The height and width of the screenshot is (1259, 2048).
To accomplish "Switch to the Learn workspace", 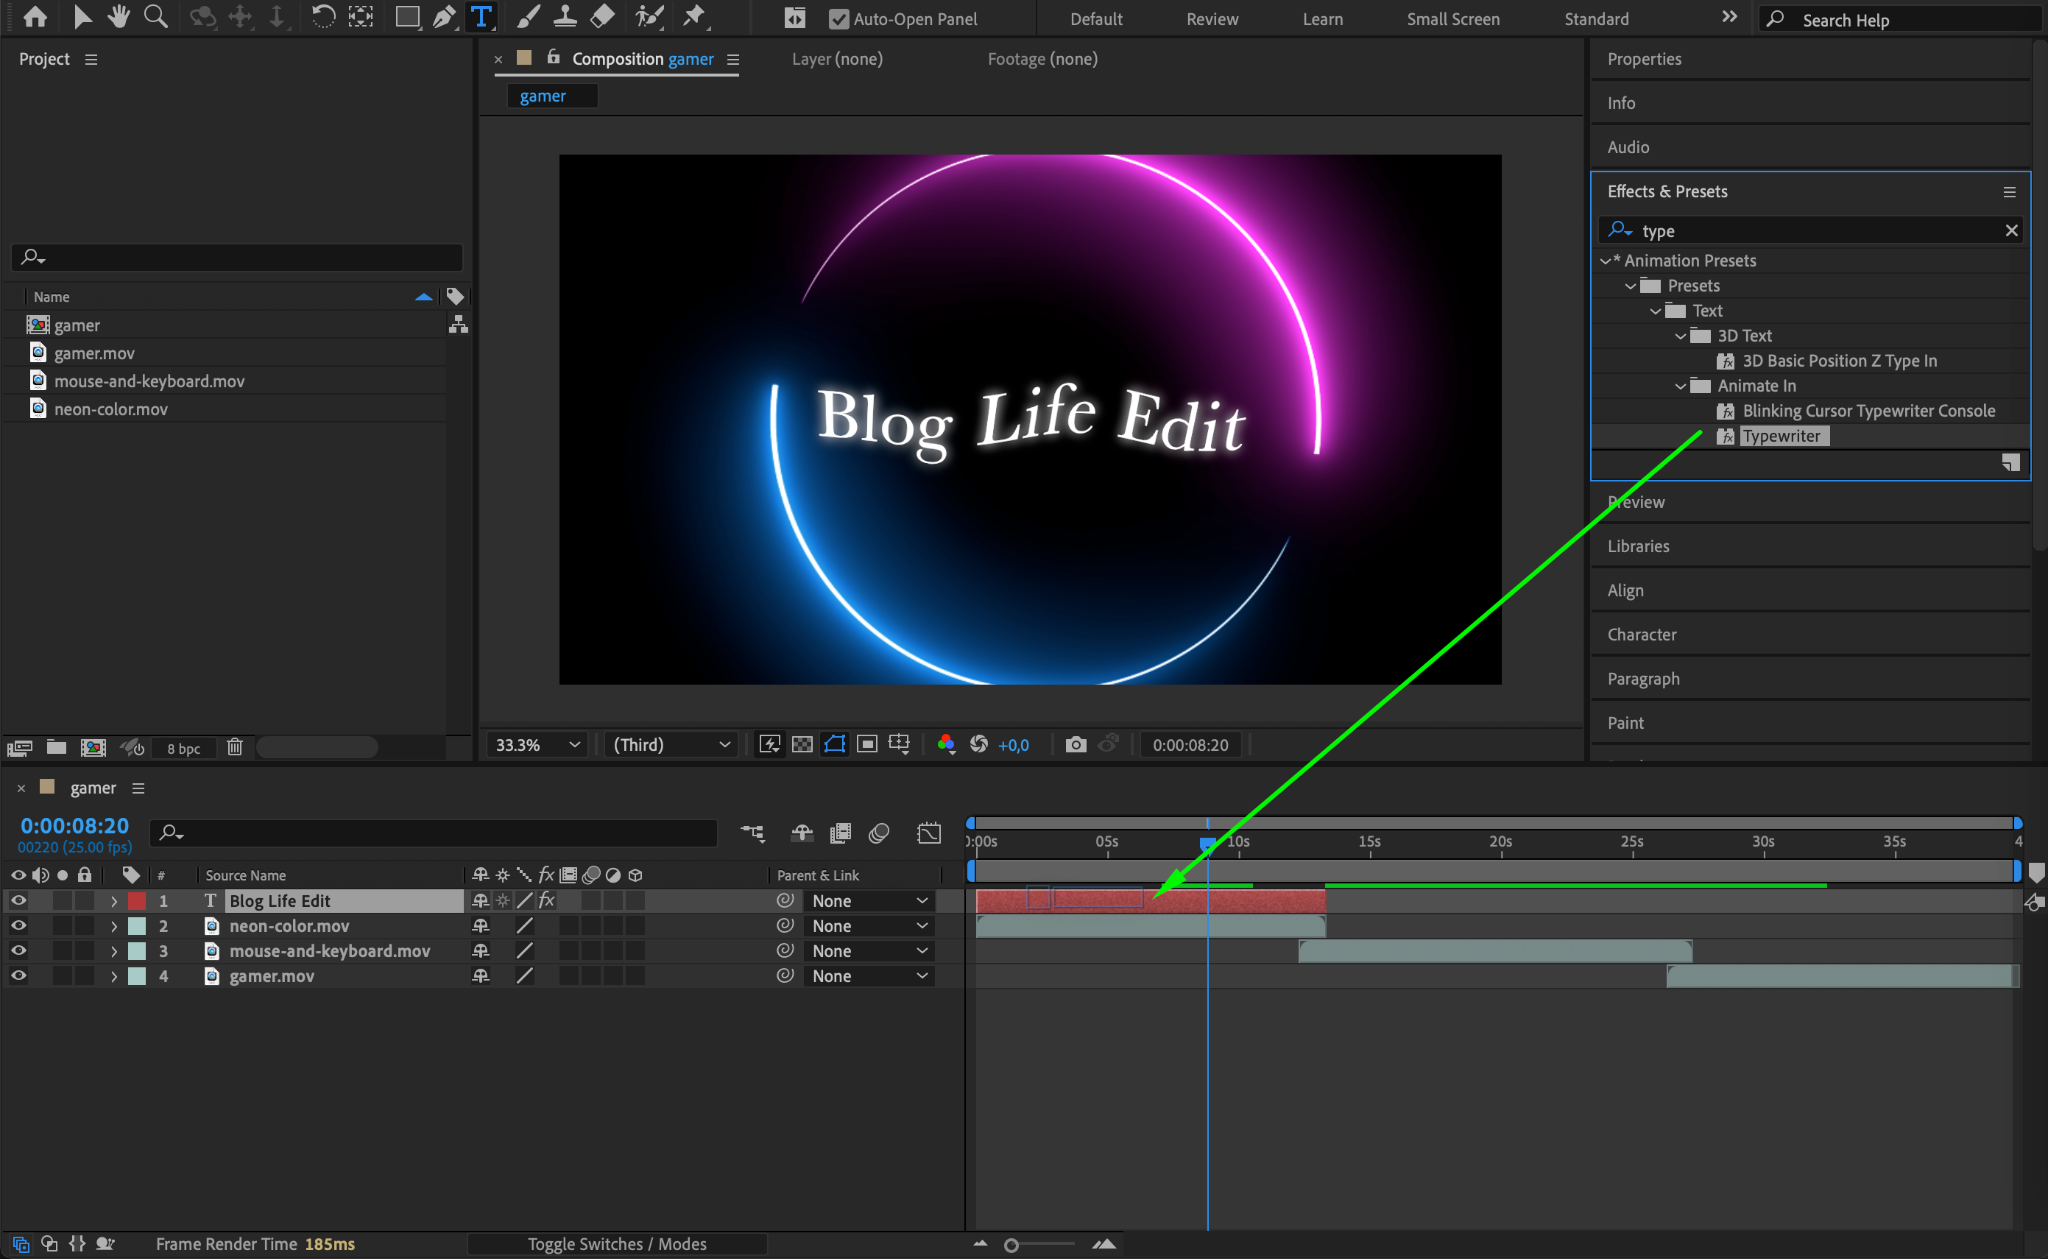I will coord(1322,19).
